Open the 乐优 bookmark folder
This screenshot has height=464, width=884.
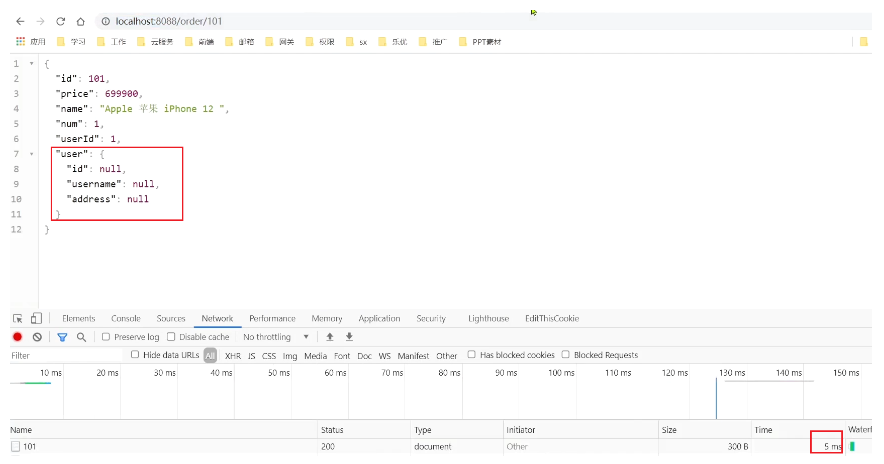point(393,42)
